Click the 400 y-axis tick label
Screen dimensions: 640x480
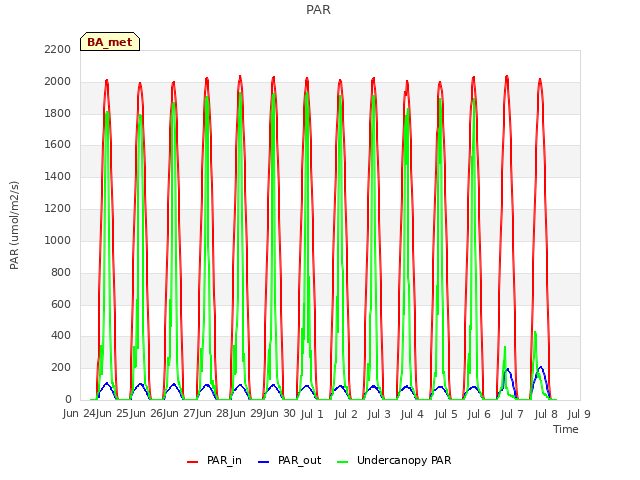pos(61,336)
